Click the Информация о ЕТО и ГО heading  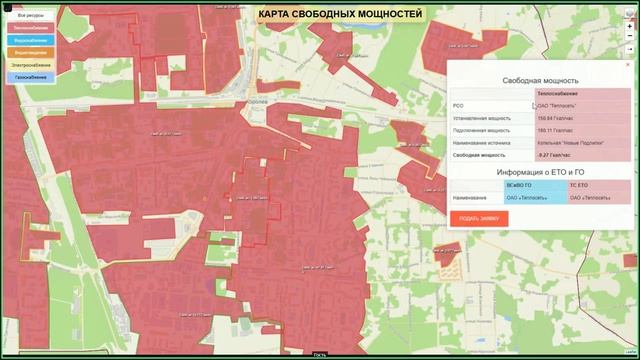540,172
